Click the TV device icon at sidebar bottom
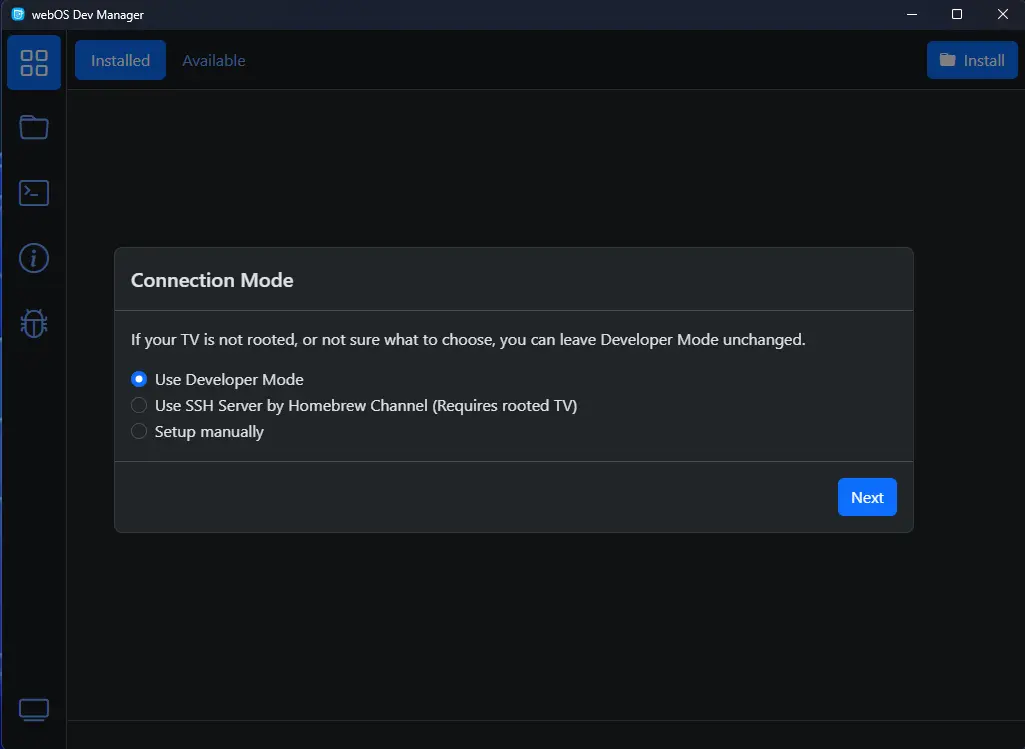The width and height of the screenshot is (1025, 749). click(x=34, y=710)
